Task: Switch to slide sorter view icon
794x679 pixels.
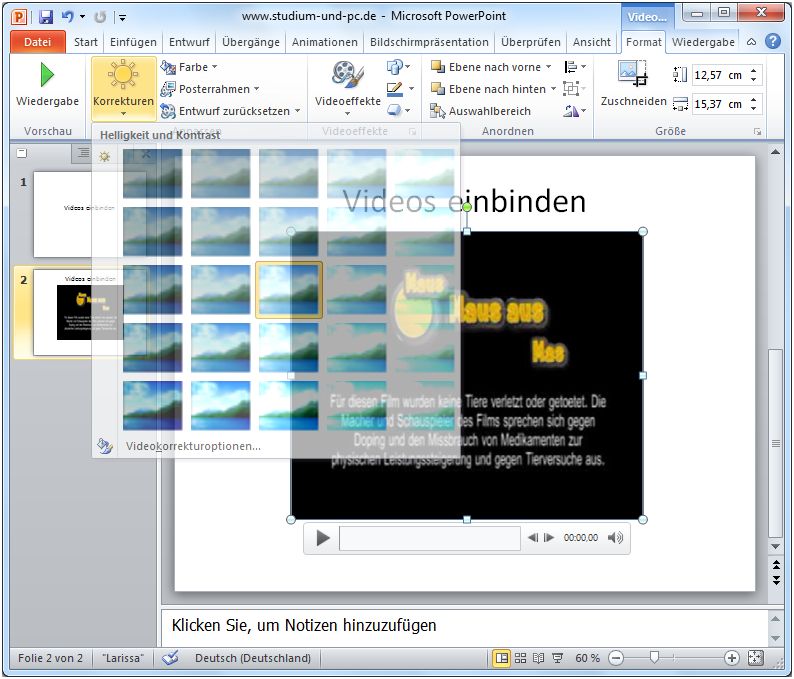Action: click(x=520, y=658)
